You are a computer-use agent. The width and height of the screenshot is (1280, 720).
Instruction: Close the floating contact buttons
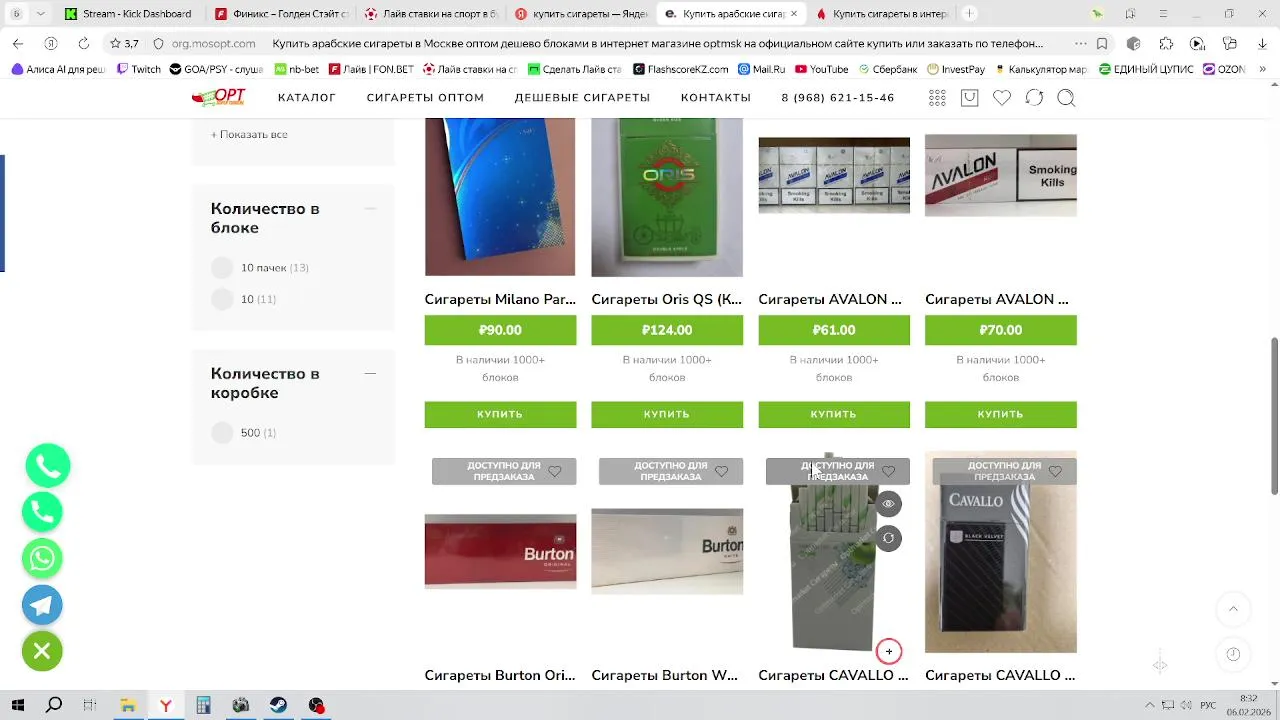[x=42, y=651]
